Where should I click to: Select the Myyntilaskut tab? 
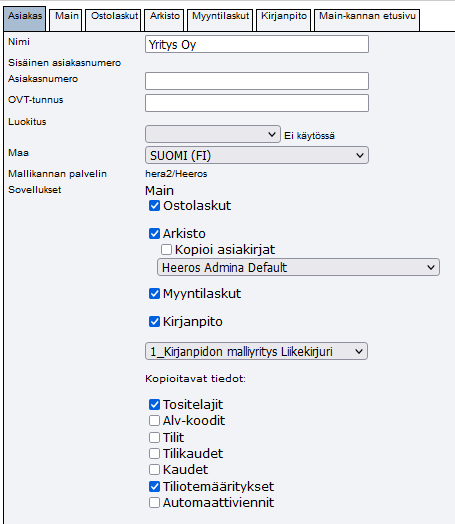click(x=220, y=20)
